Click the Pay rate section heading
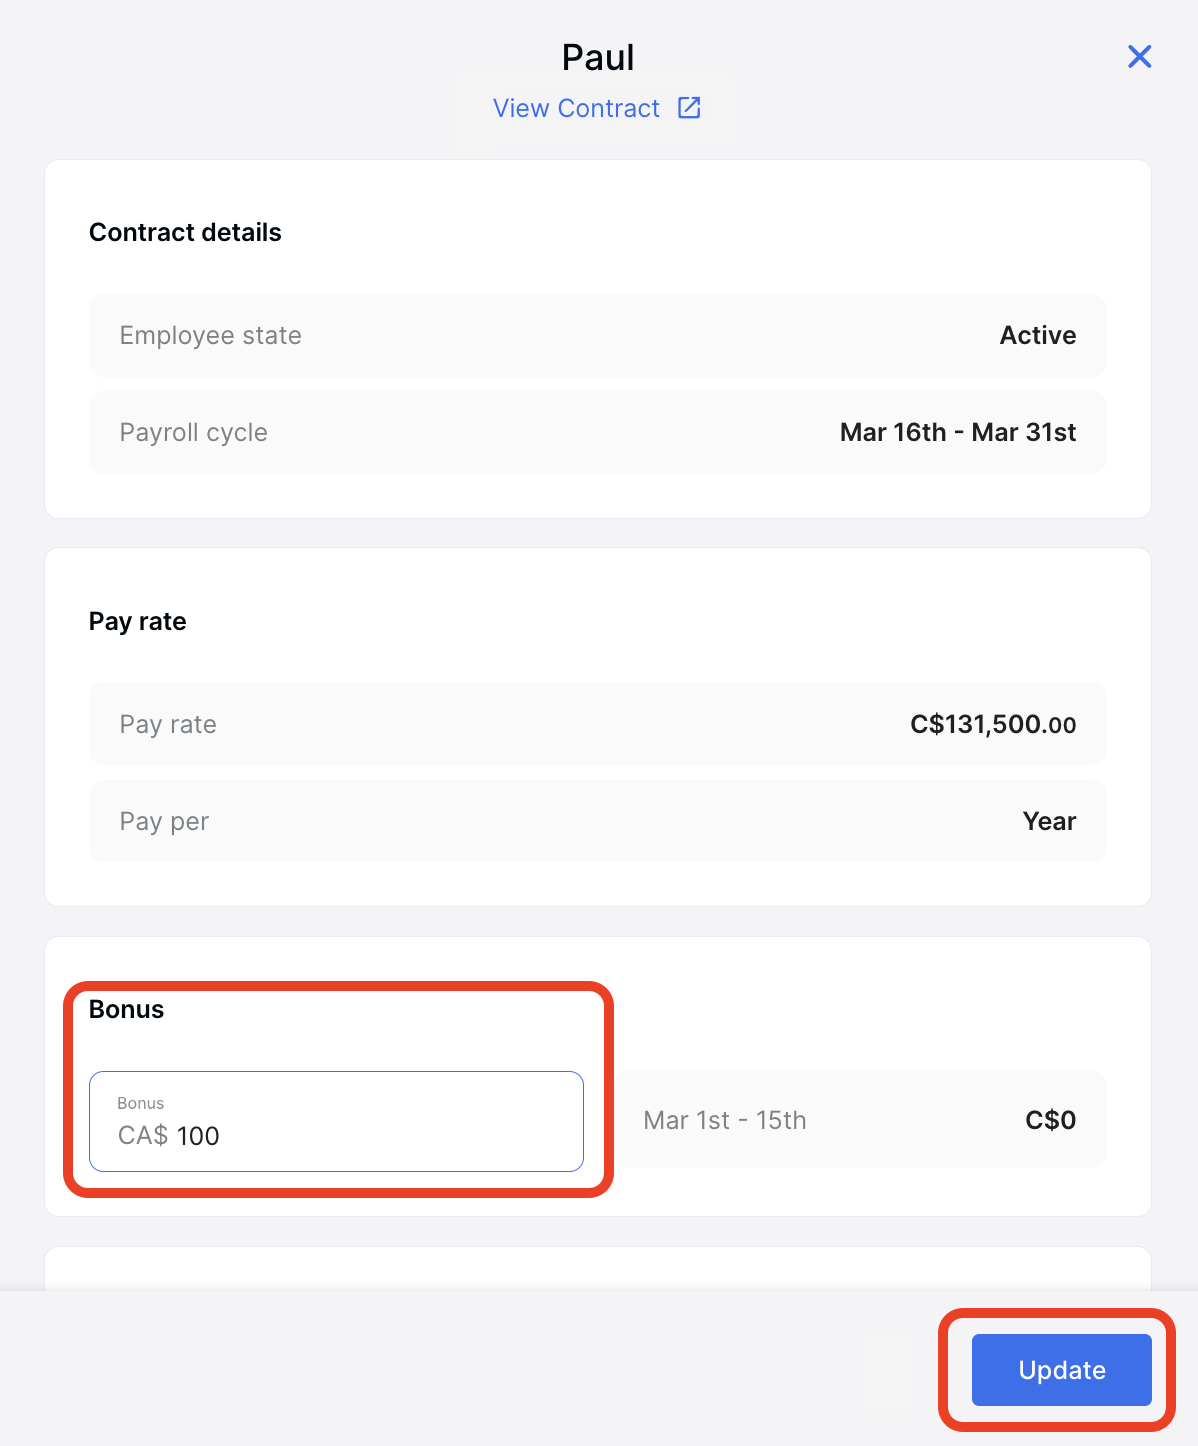This screenshot has width=1198, height=1446. (137, 621)
